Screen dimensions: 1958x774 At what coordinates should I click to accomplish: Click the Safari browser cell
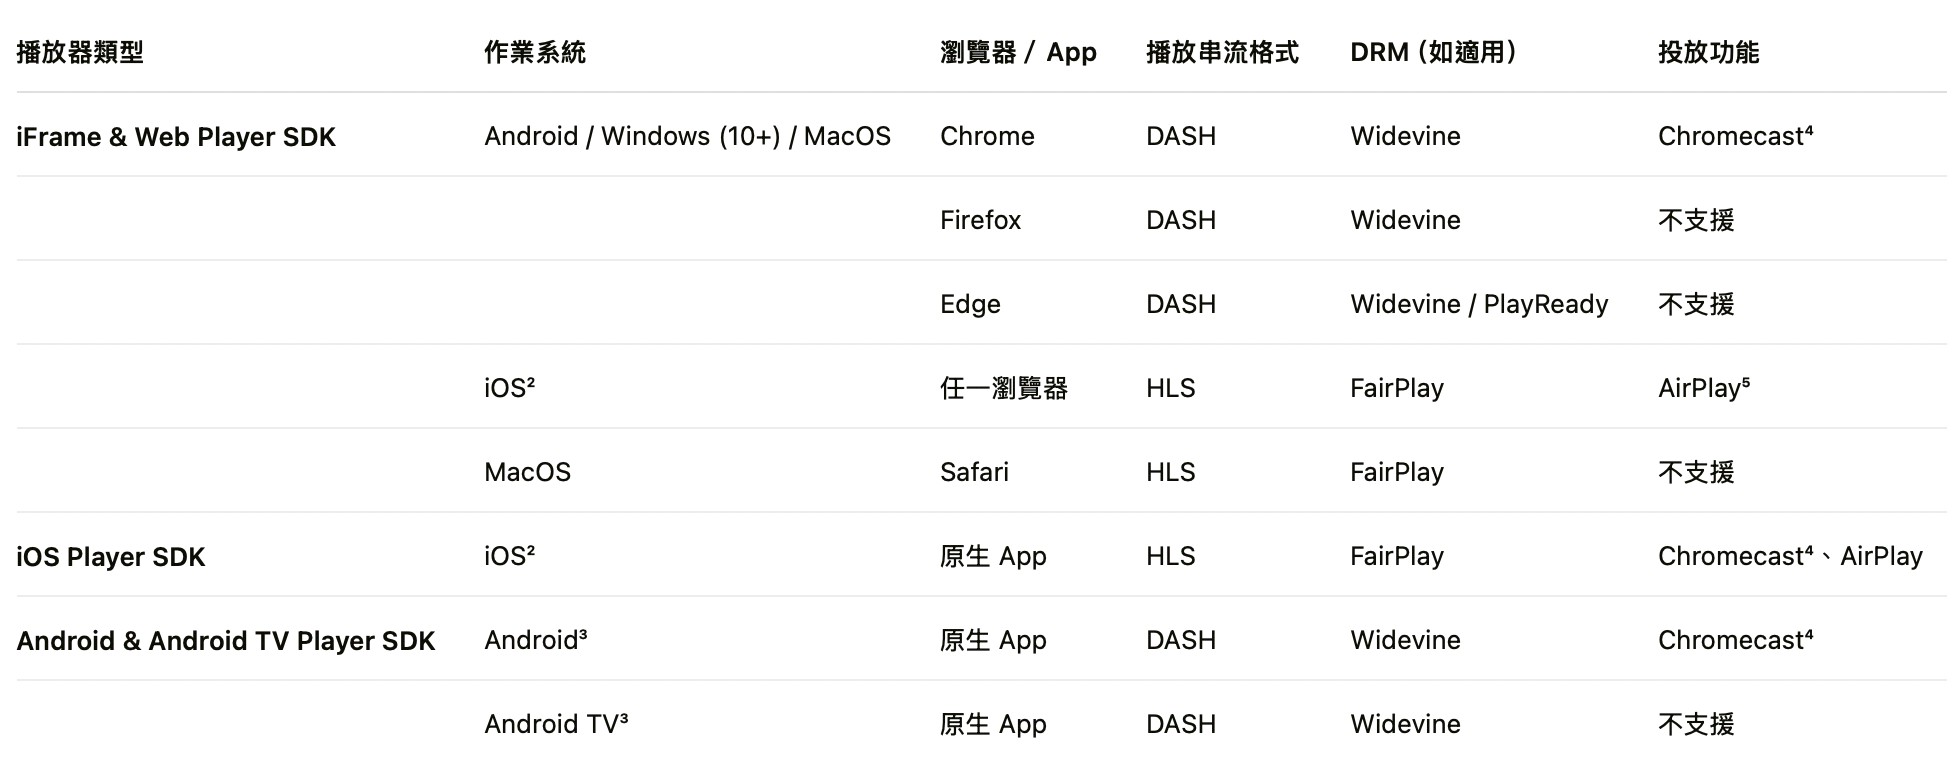974,472
